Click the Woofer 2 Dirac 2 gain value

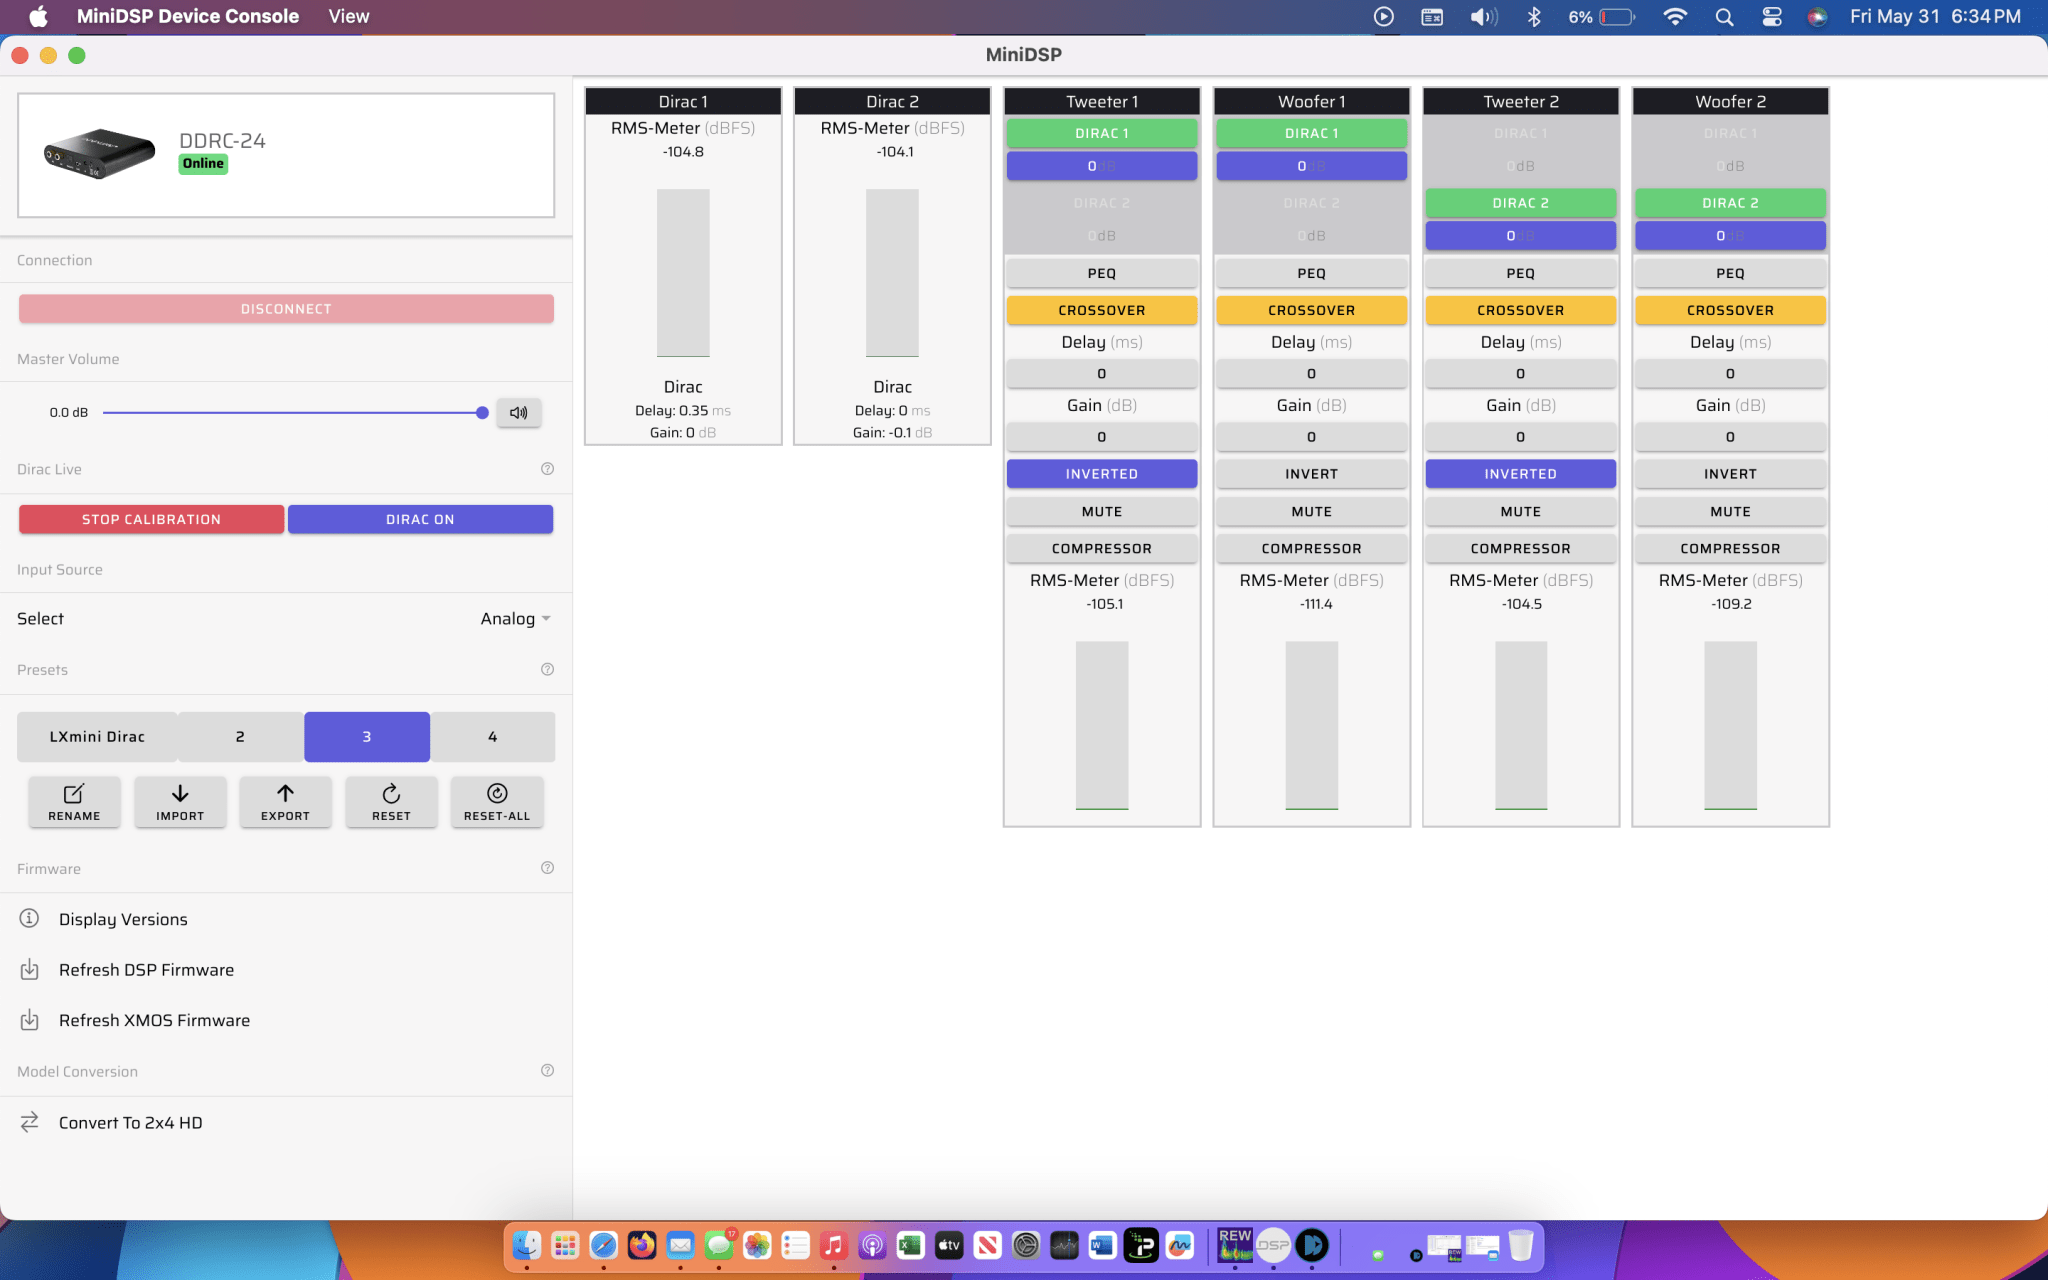tap(1730, 236)
